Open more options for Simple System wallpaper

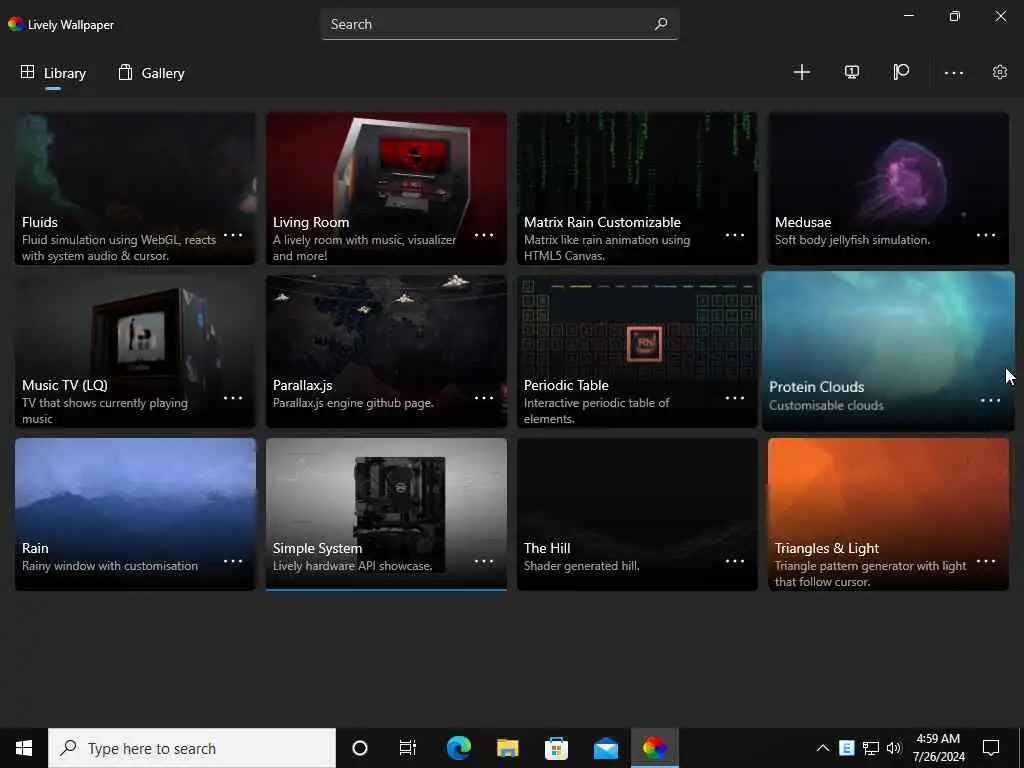[x=484, y=561]
